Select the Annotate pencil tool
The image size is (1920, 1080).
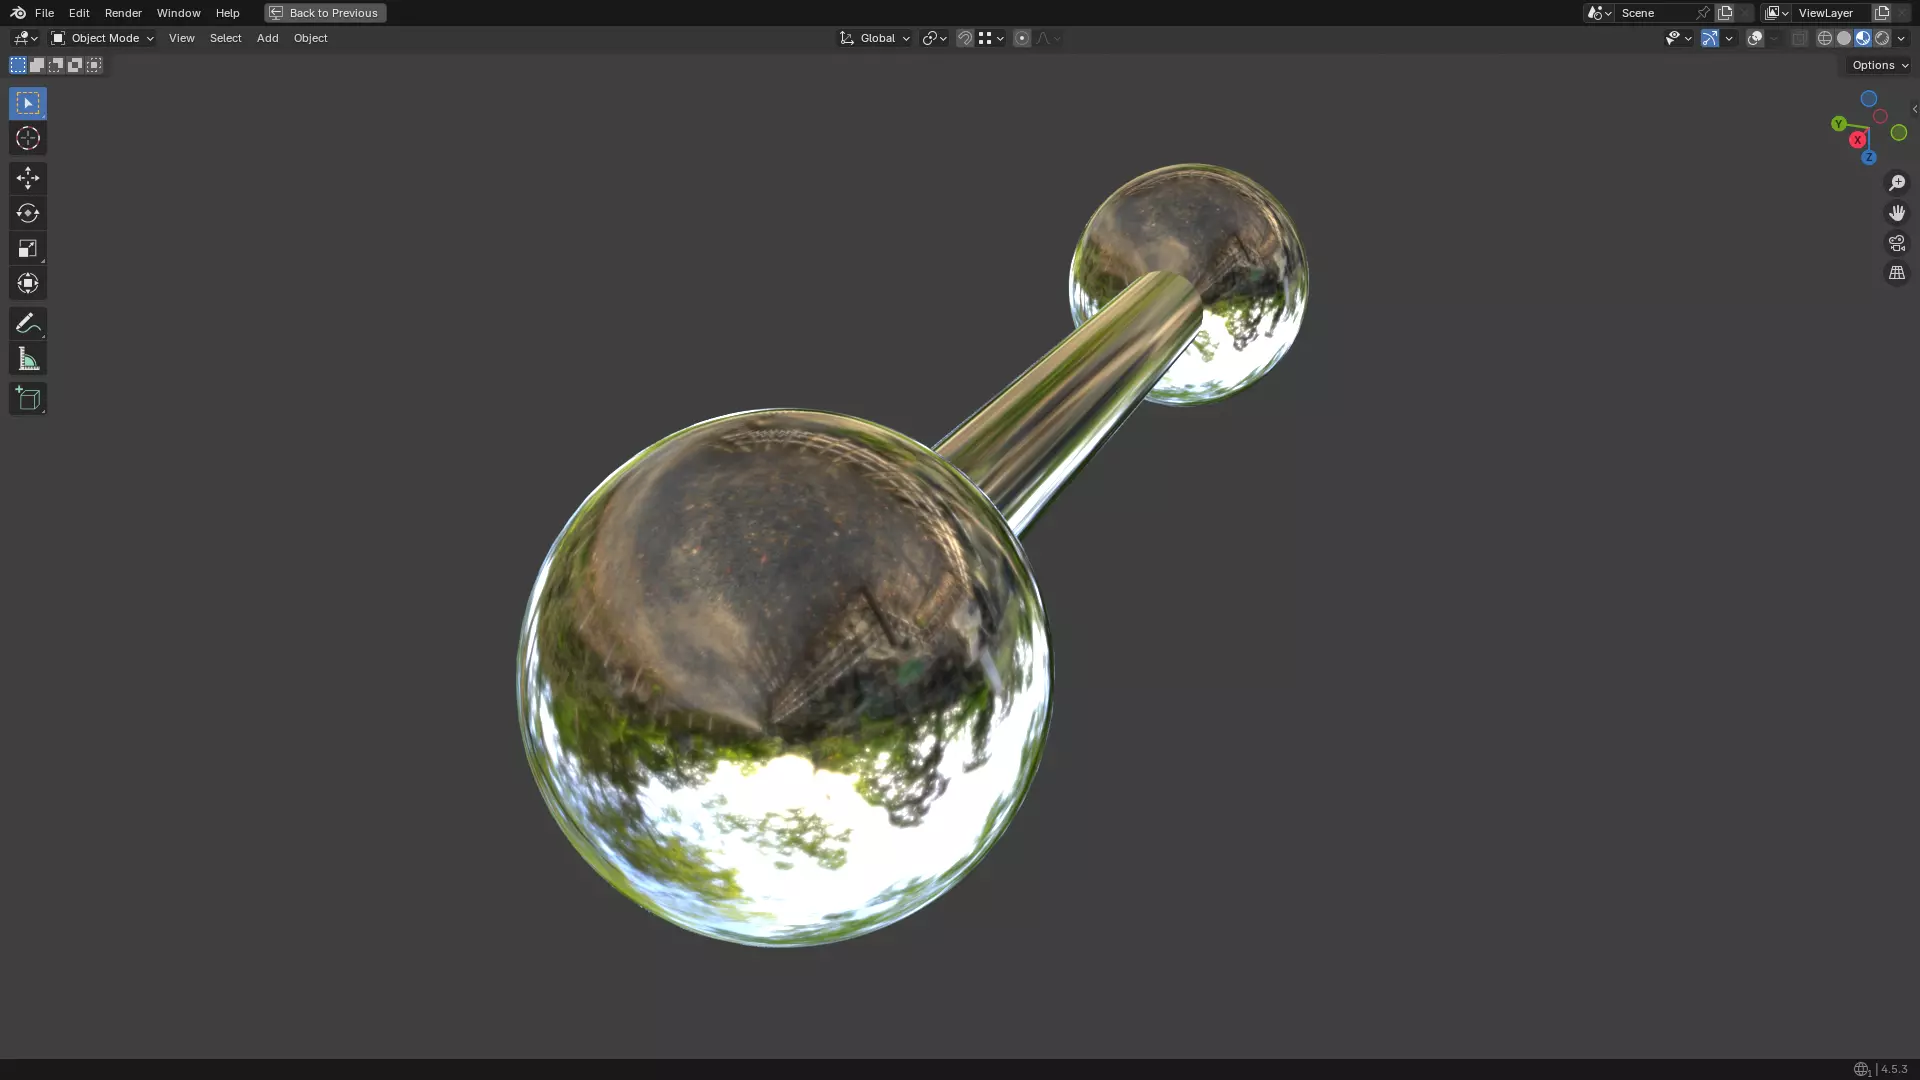(28, 323)
